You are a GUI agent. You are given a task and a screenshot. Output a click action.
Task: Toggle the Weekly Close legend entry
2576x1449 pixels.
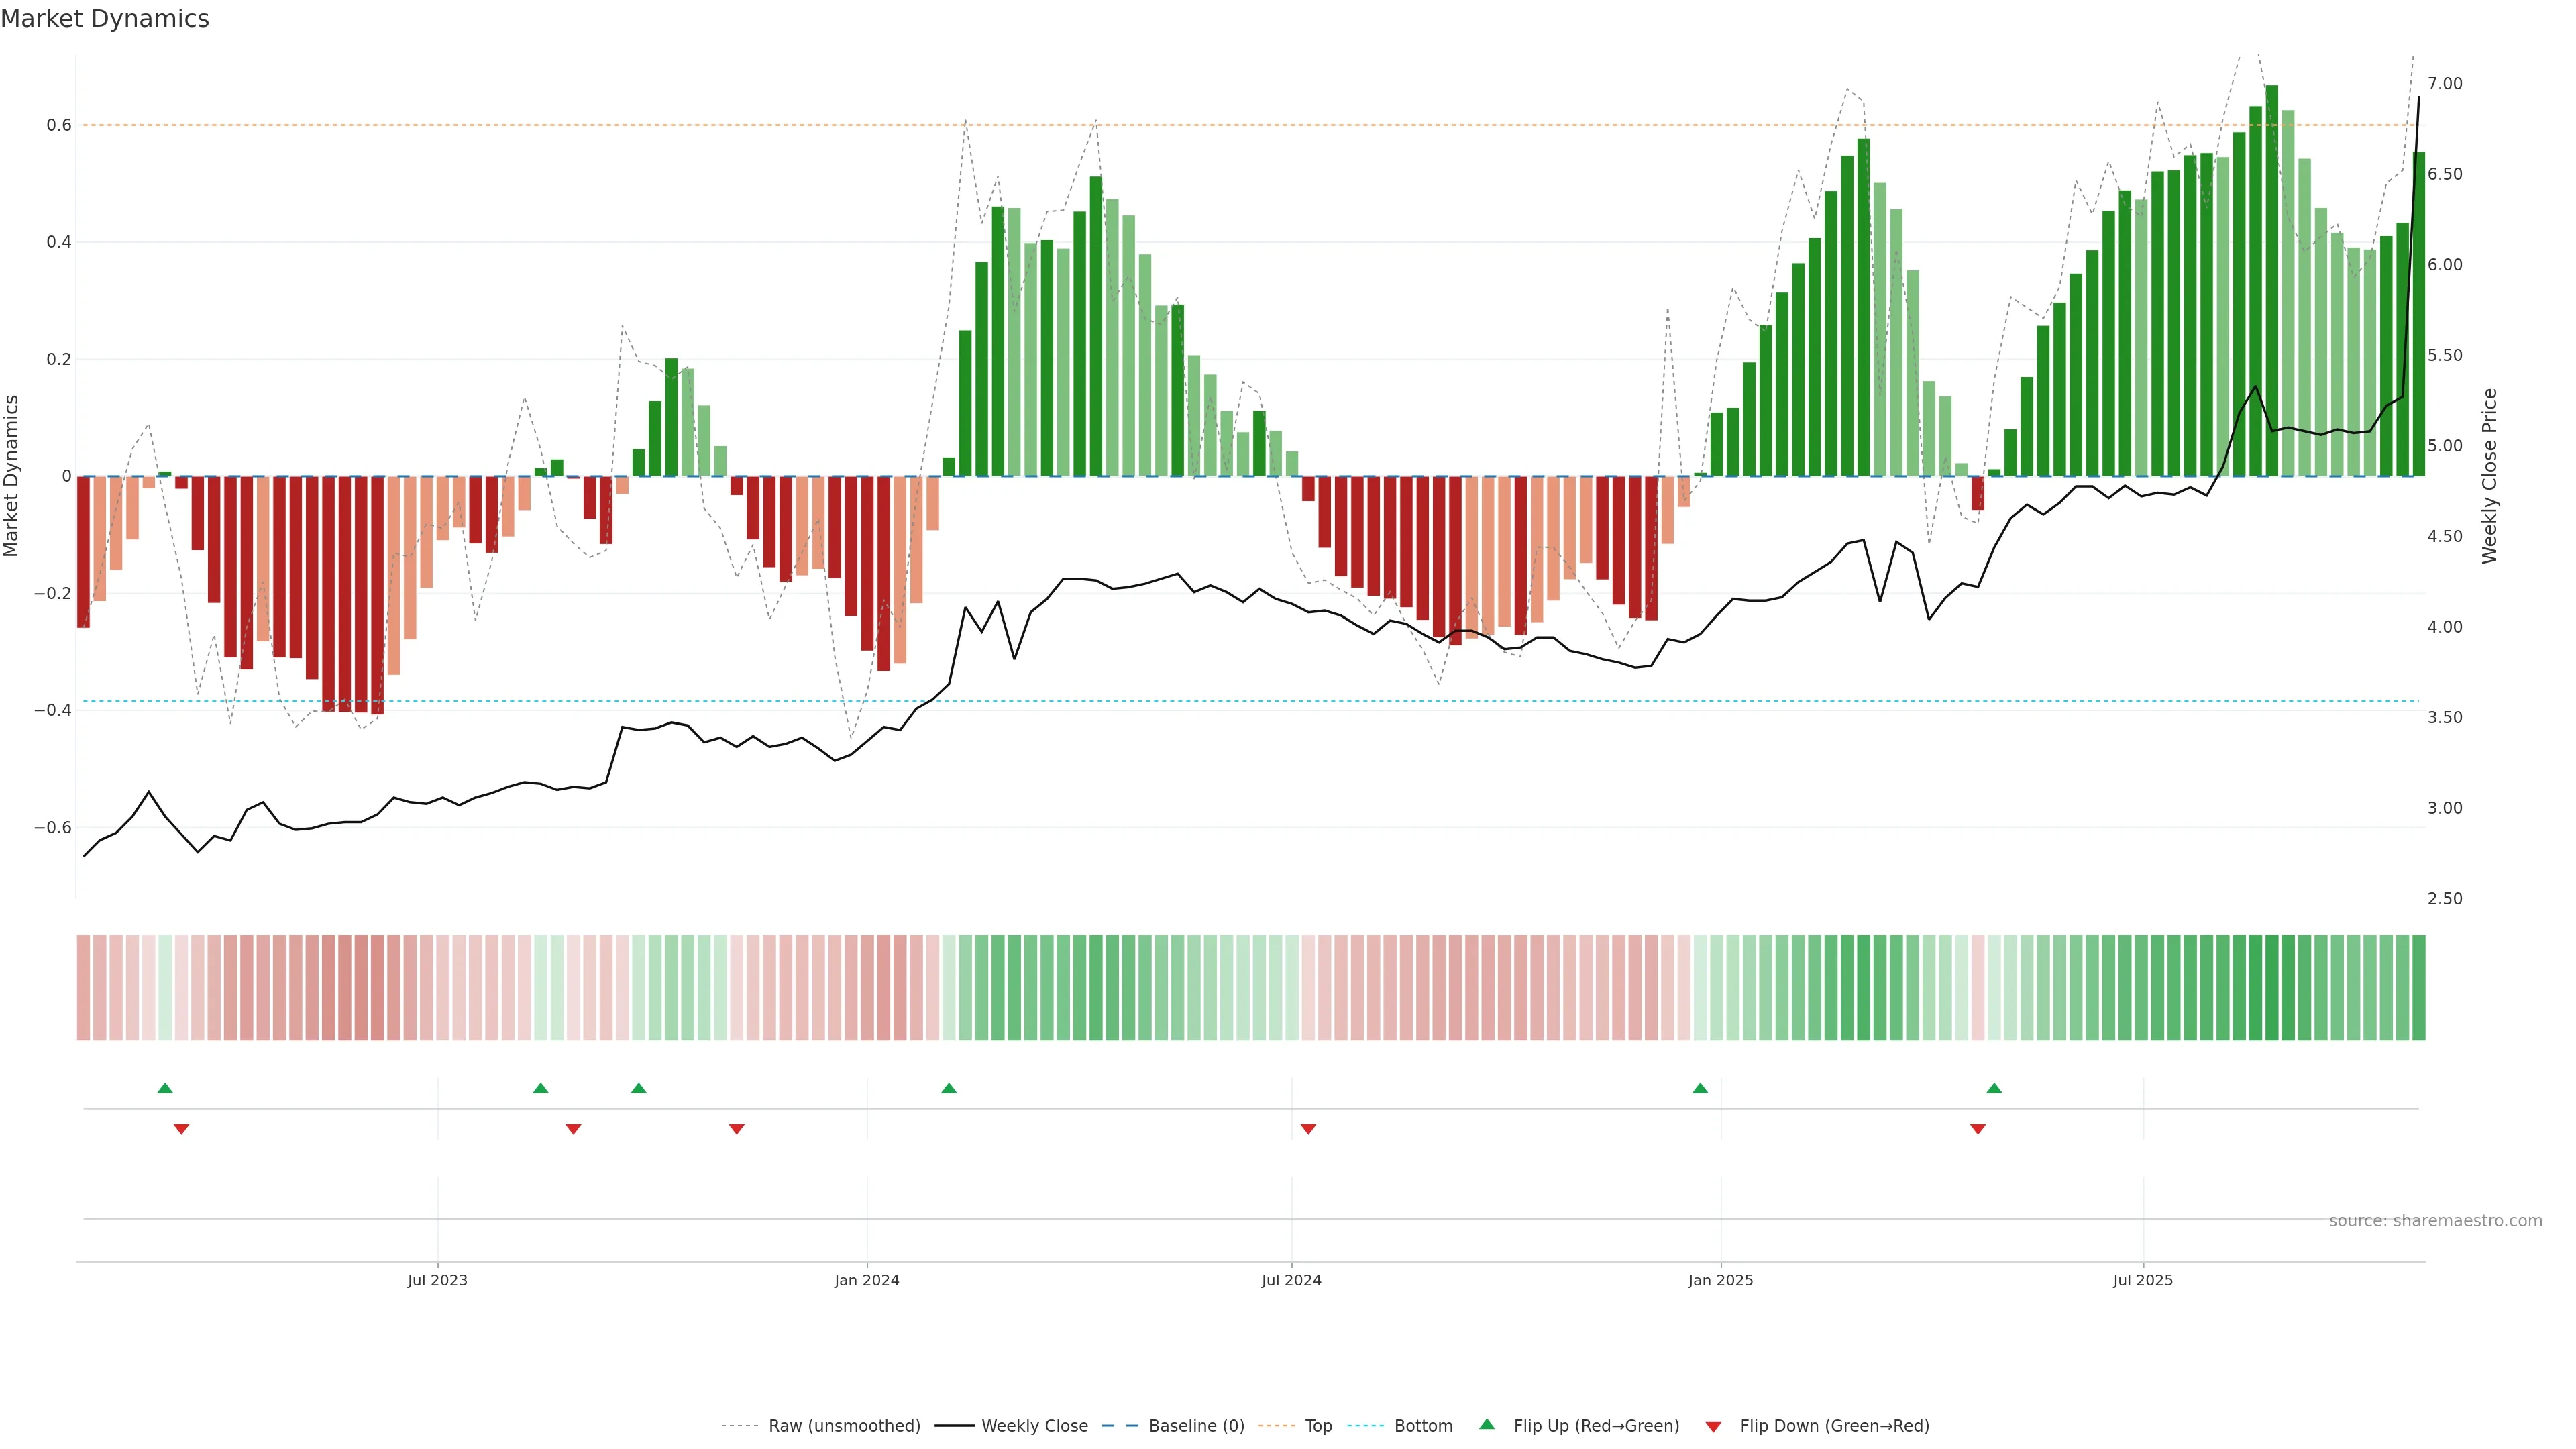pyautogui.click(x=1034, y=1426)
